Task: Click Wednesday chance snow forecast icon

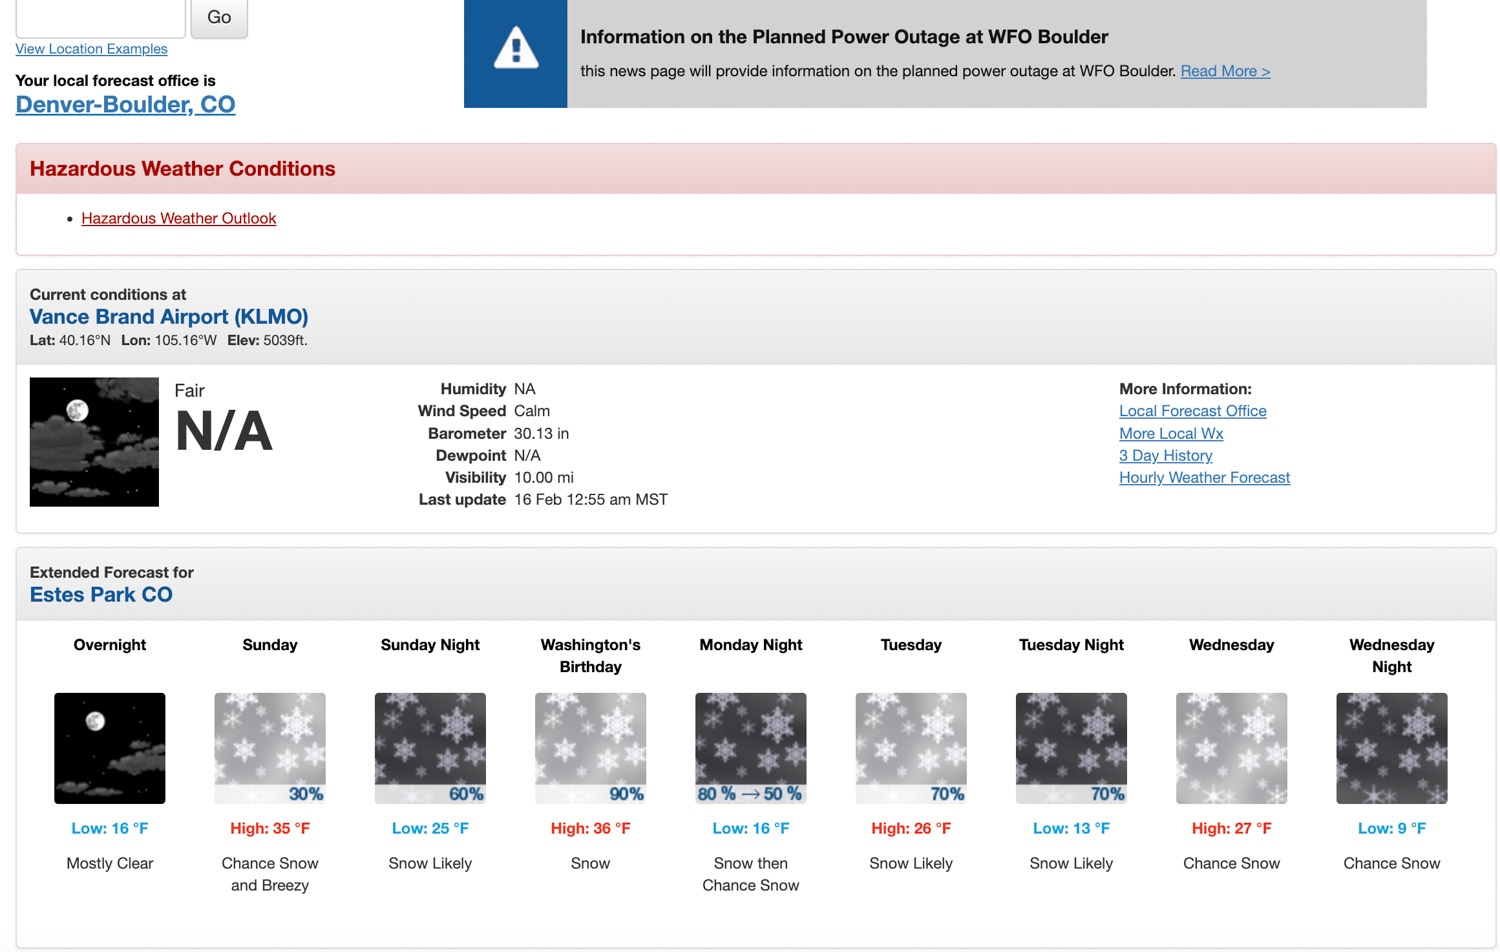Action: pos(1231,748)
